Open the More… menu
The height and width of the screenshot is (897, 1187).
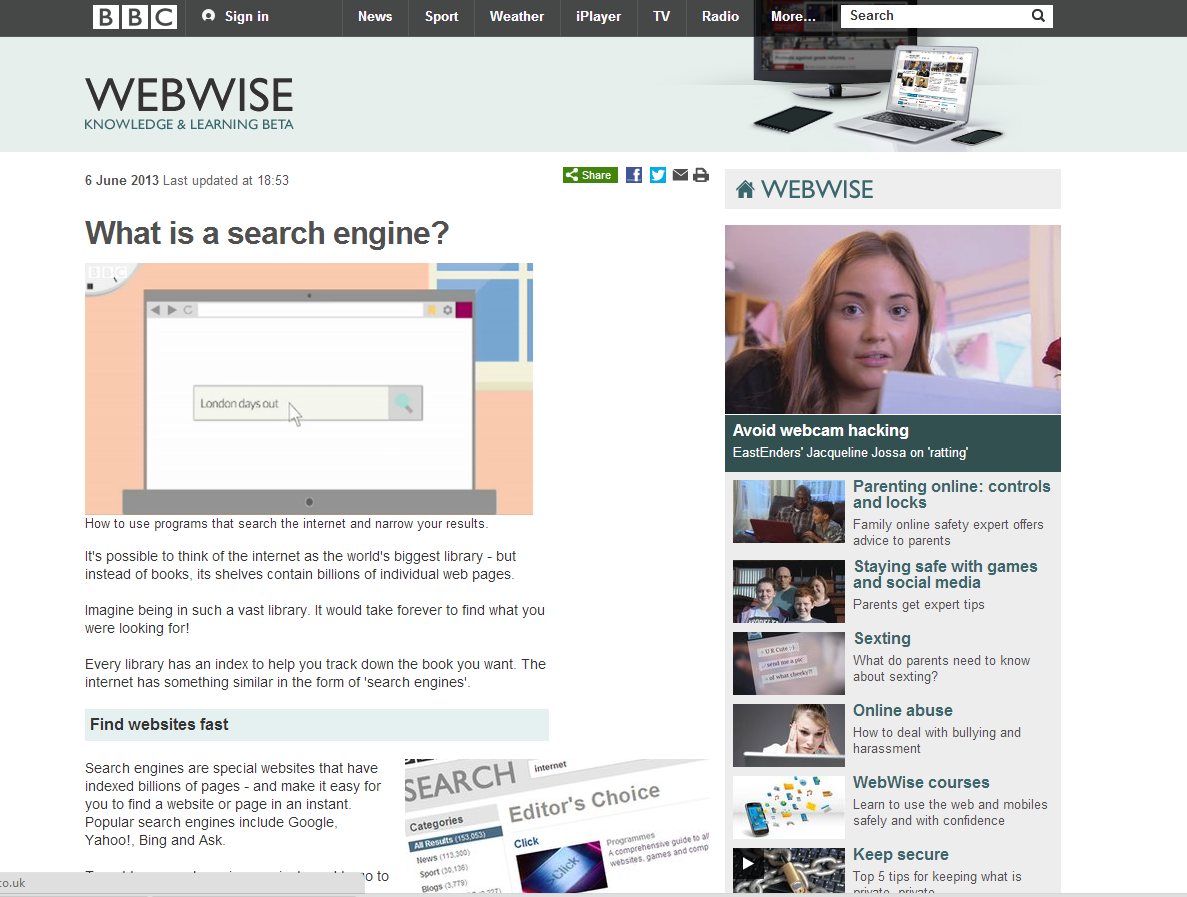point(793,17)
